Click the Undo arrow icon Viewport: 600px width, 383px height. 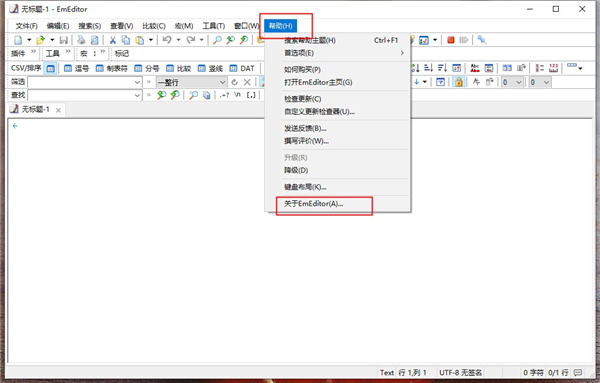(167, 40)
